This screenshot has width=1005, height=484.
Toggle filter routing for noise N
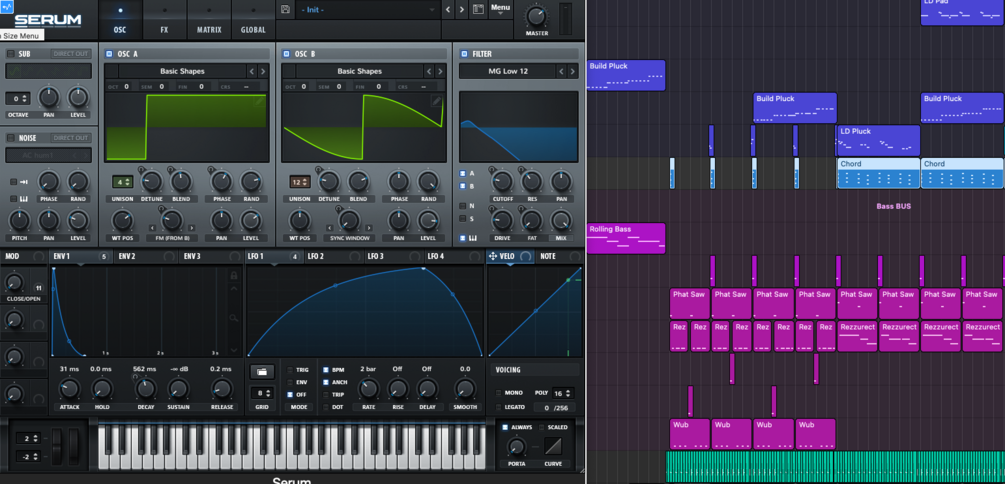(x=463, y=206)
